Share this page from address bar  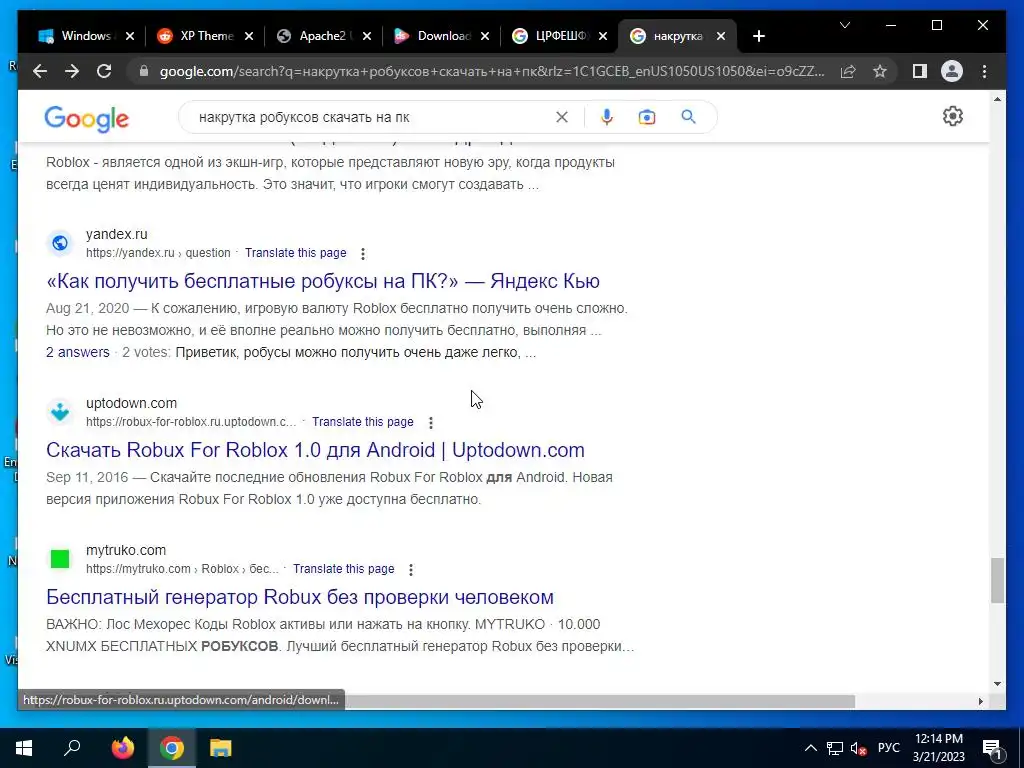tap(848, 71)
